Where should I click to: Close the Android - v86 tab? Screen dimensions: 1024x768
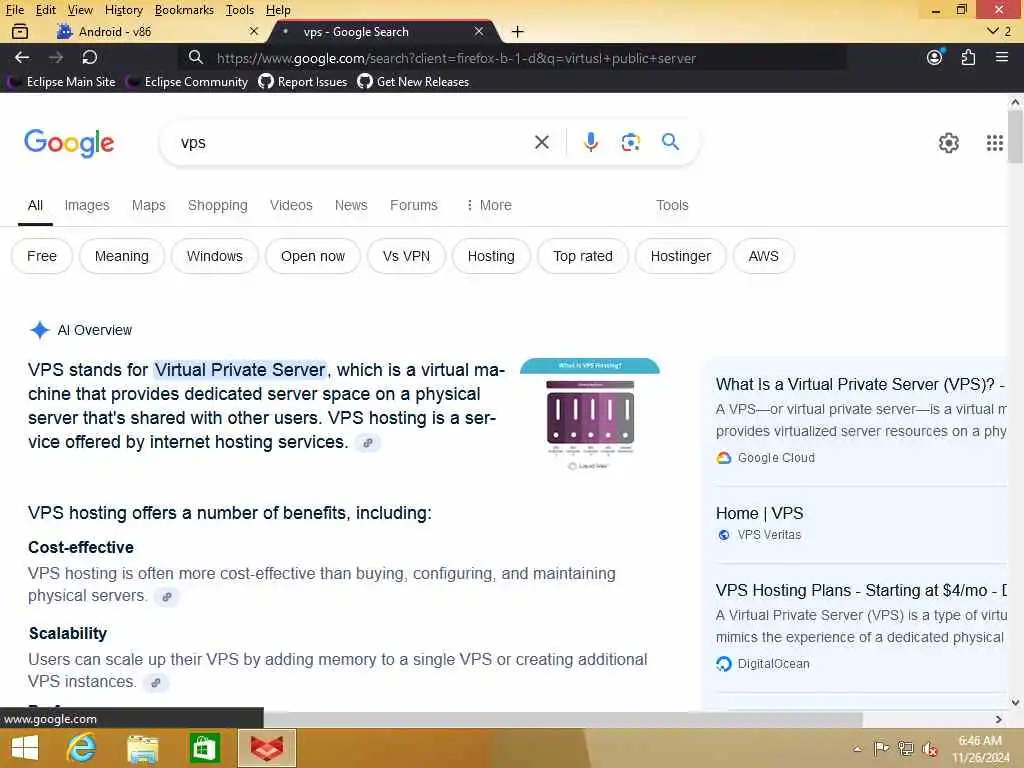coord(254,31)
